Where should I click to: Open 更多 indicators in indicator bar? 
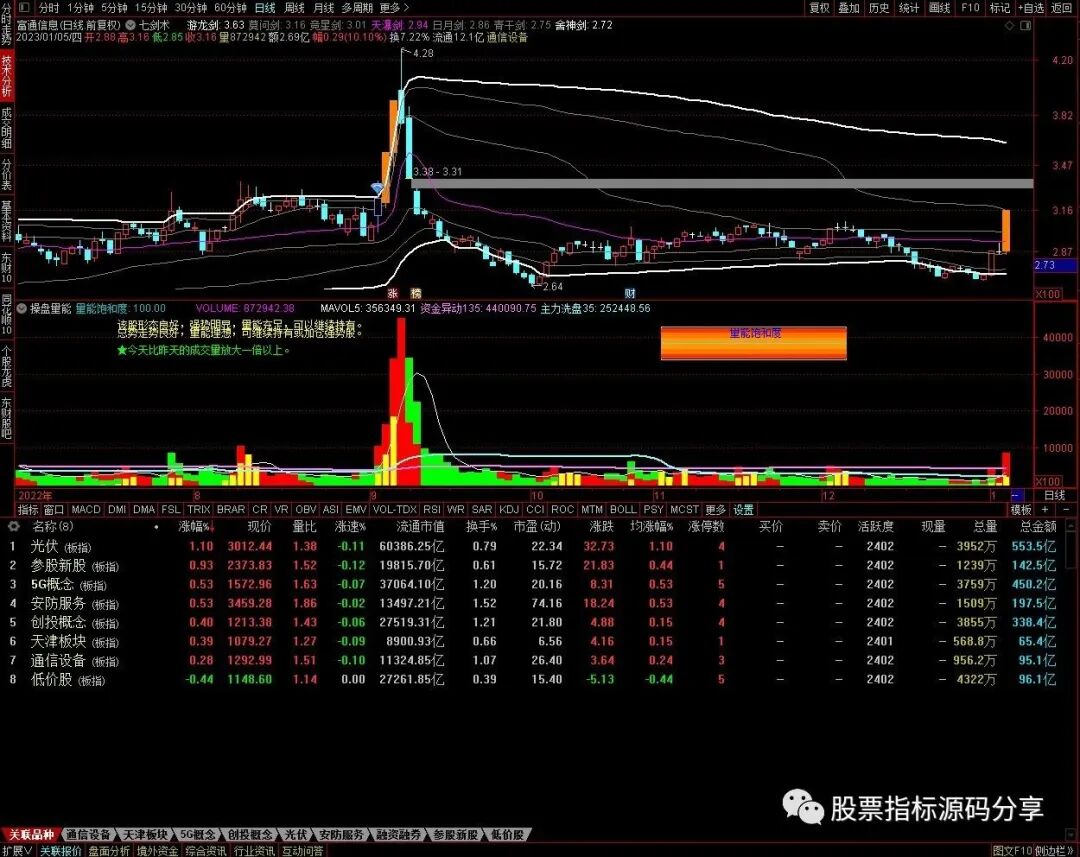click(x=716, y=510)
